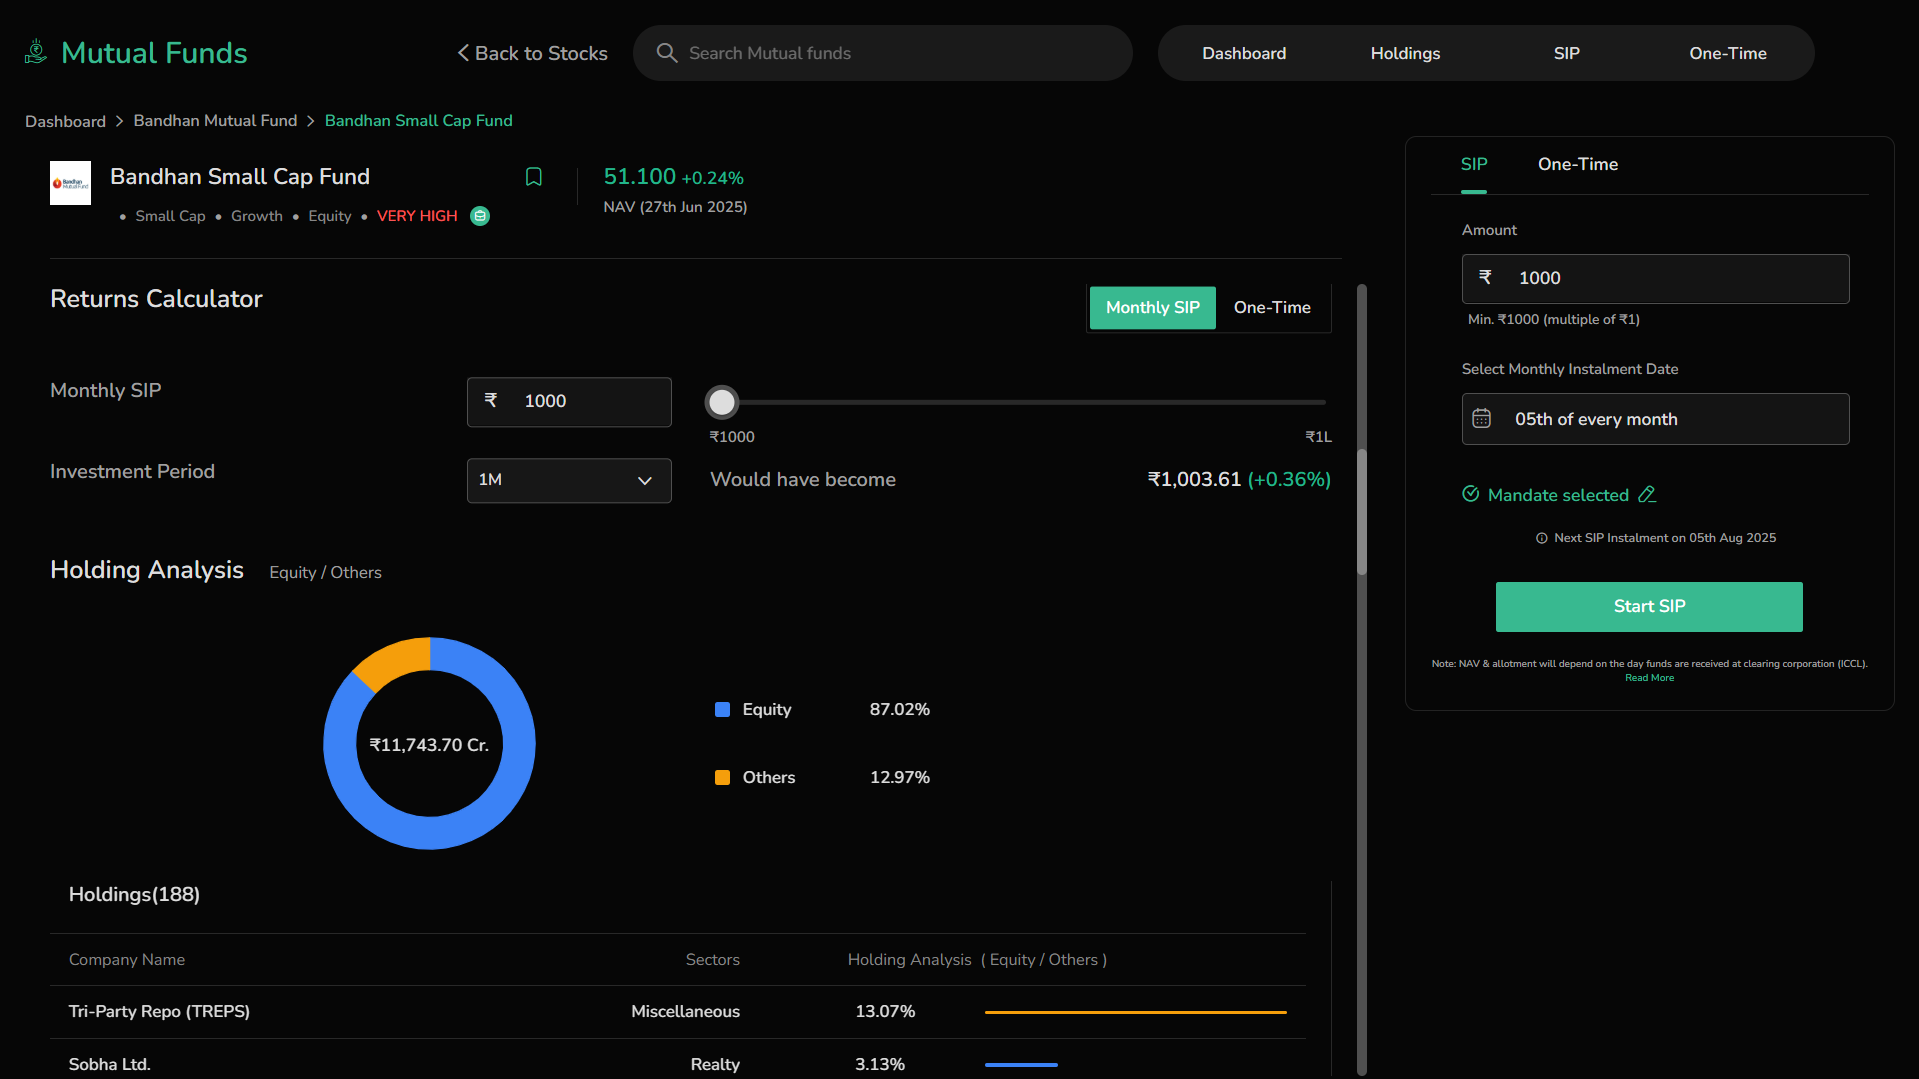Open the 05th of every month date picker

point(1655,419)
